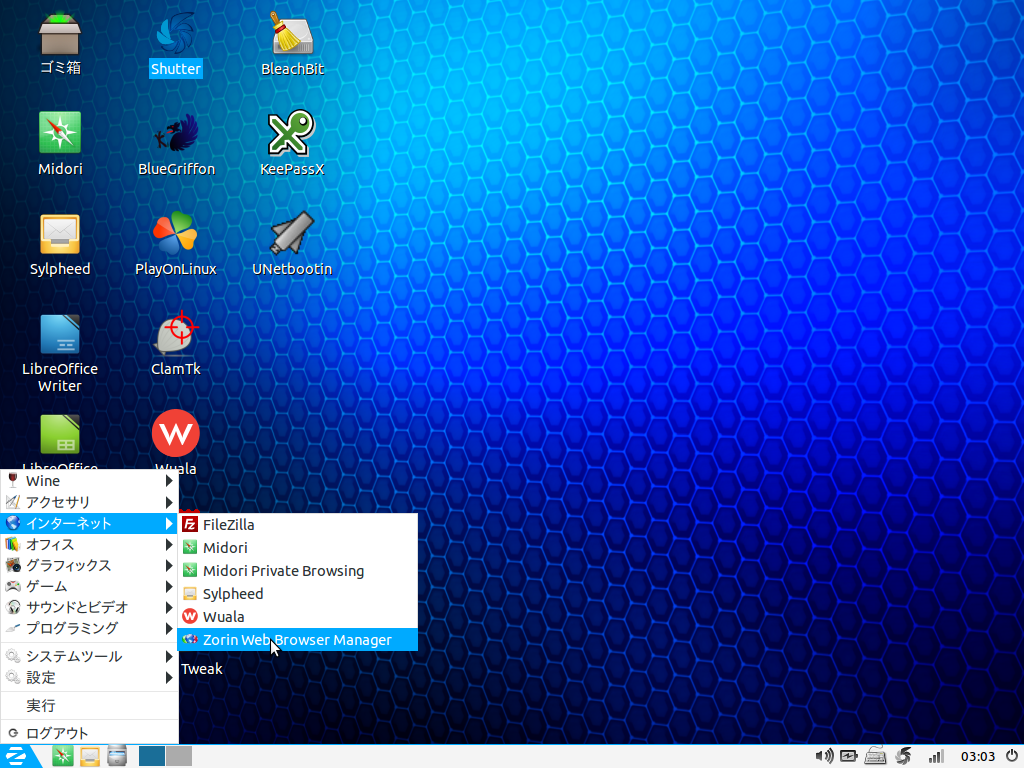Select the インターネット menu category
The width and height of the screenshot is (1024, 768).
(x=89, y=523)
